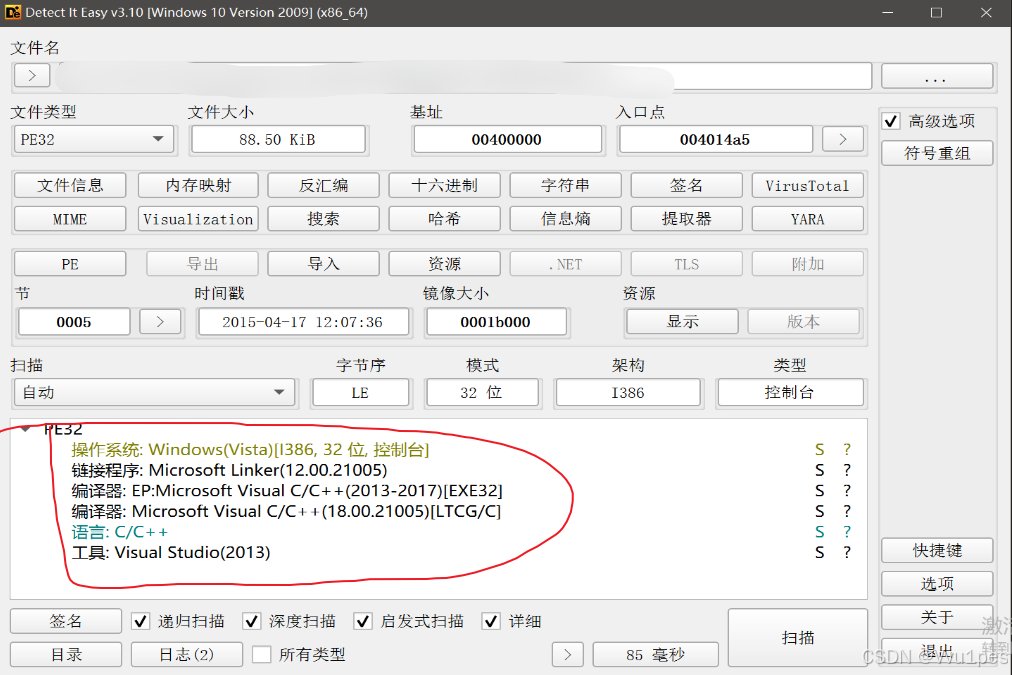
Task: Click the 关于 about button
Action: point(936,618)
